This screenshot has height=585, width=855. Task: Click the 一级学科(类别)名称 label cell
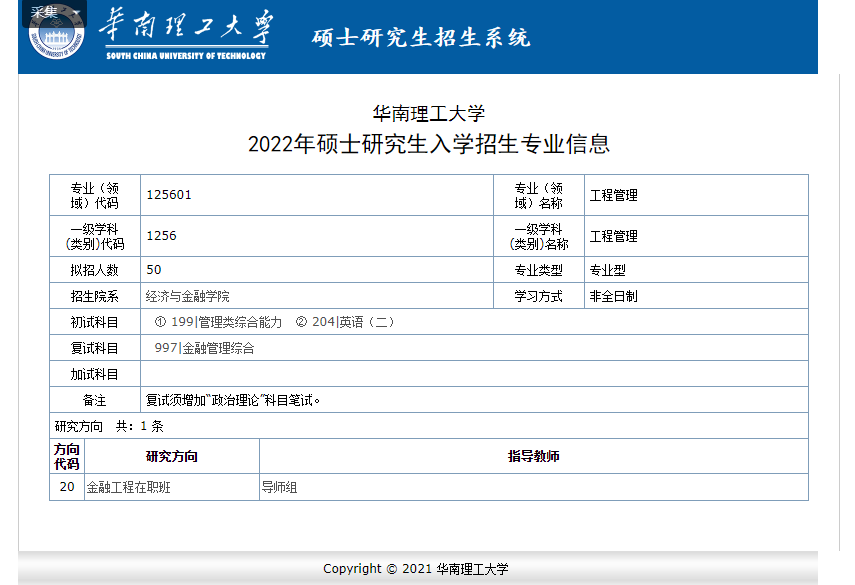(x=539, y=236)
